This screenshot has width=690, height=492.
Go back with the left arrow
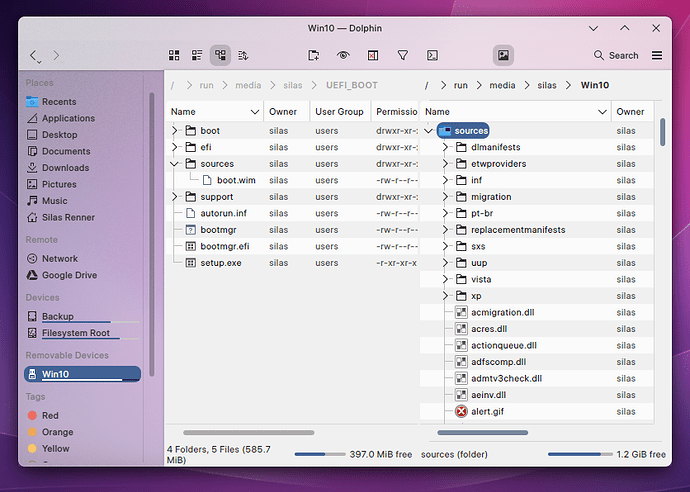(33, 55)
